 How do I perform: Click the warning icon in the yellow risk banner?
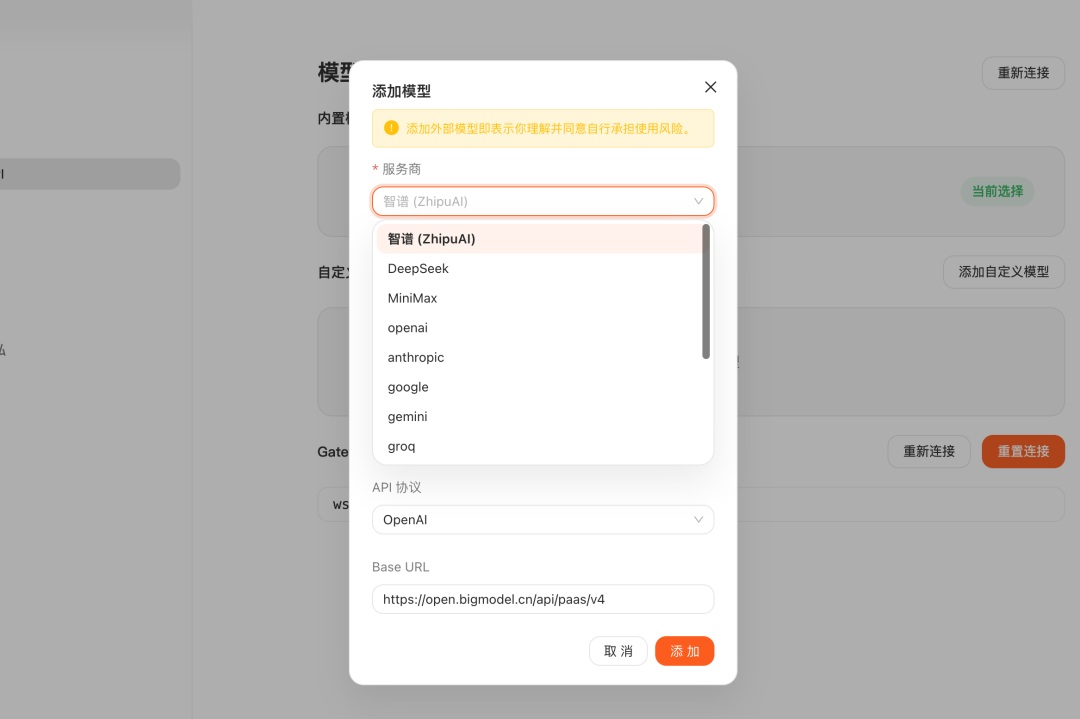click(x=389, y=128)
